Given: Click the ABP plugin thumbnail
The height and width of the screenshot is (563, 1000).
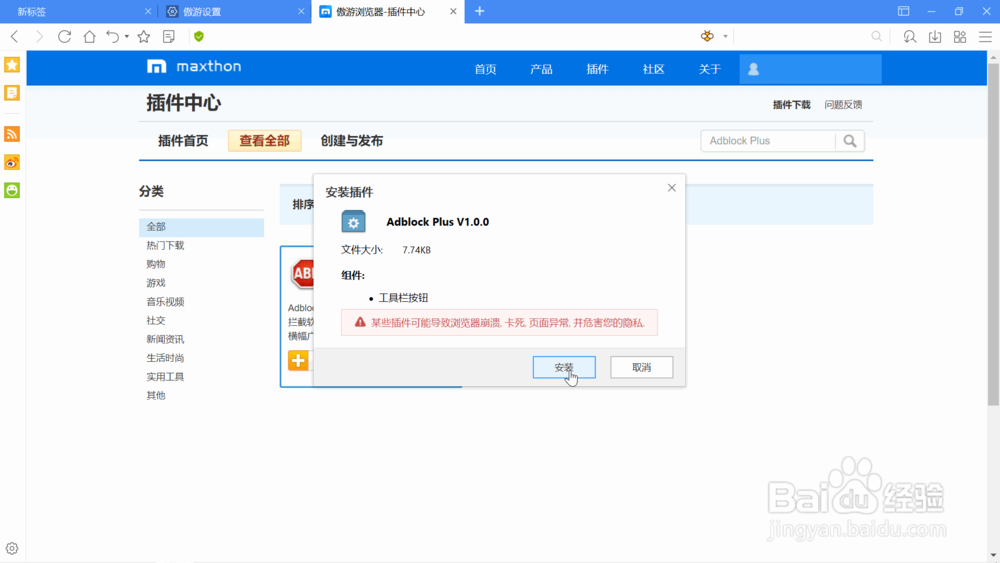Looking at the screenshot, I should pyautogui.click(x=302, y=274).
